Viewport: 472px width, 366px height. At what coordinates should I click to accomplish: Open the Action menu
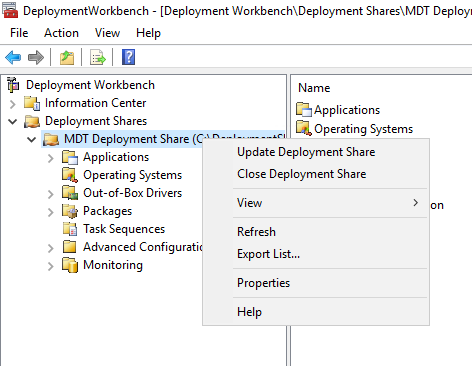(x=61, y=33)
